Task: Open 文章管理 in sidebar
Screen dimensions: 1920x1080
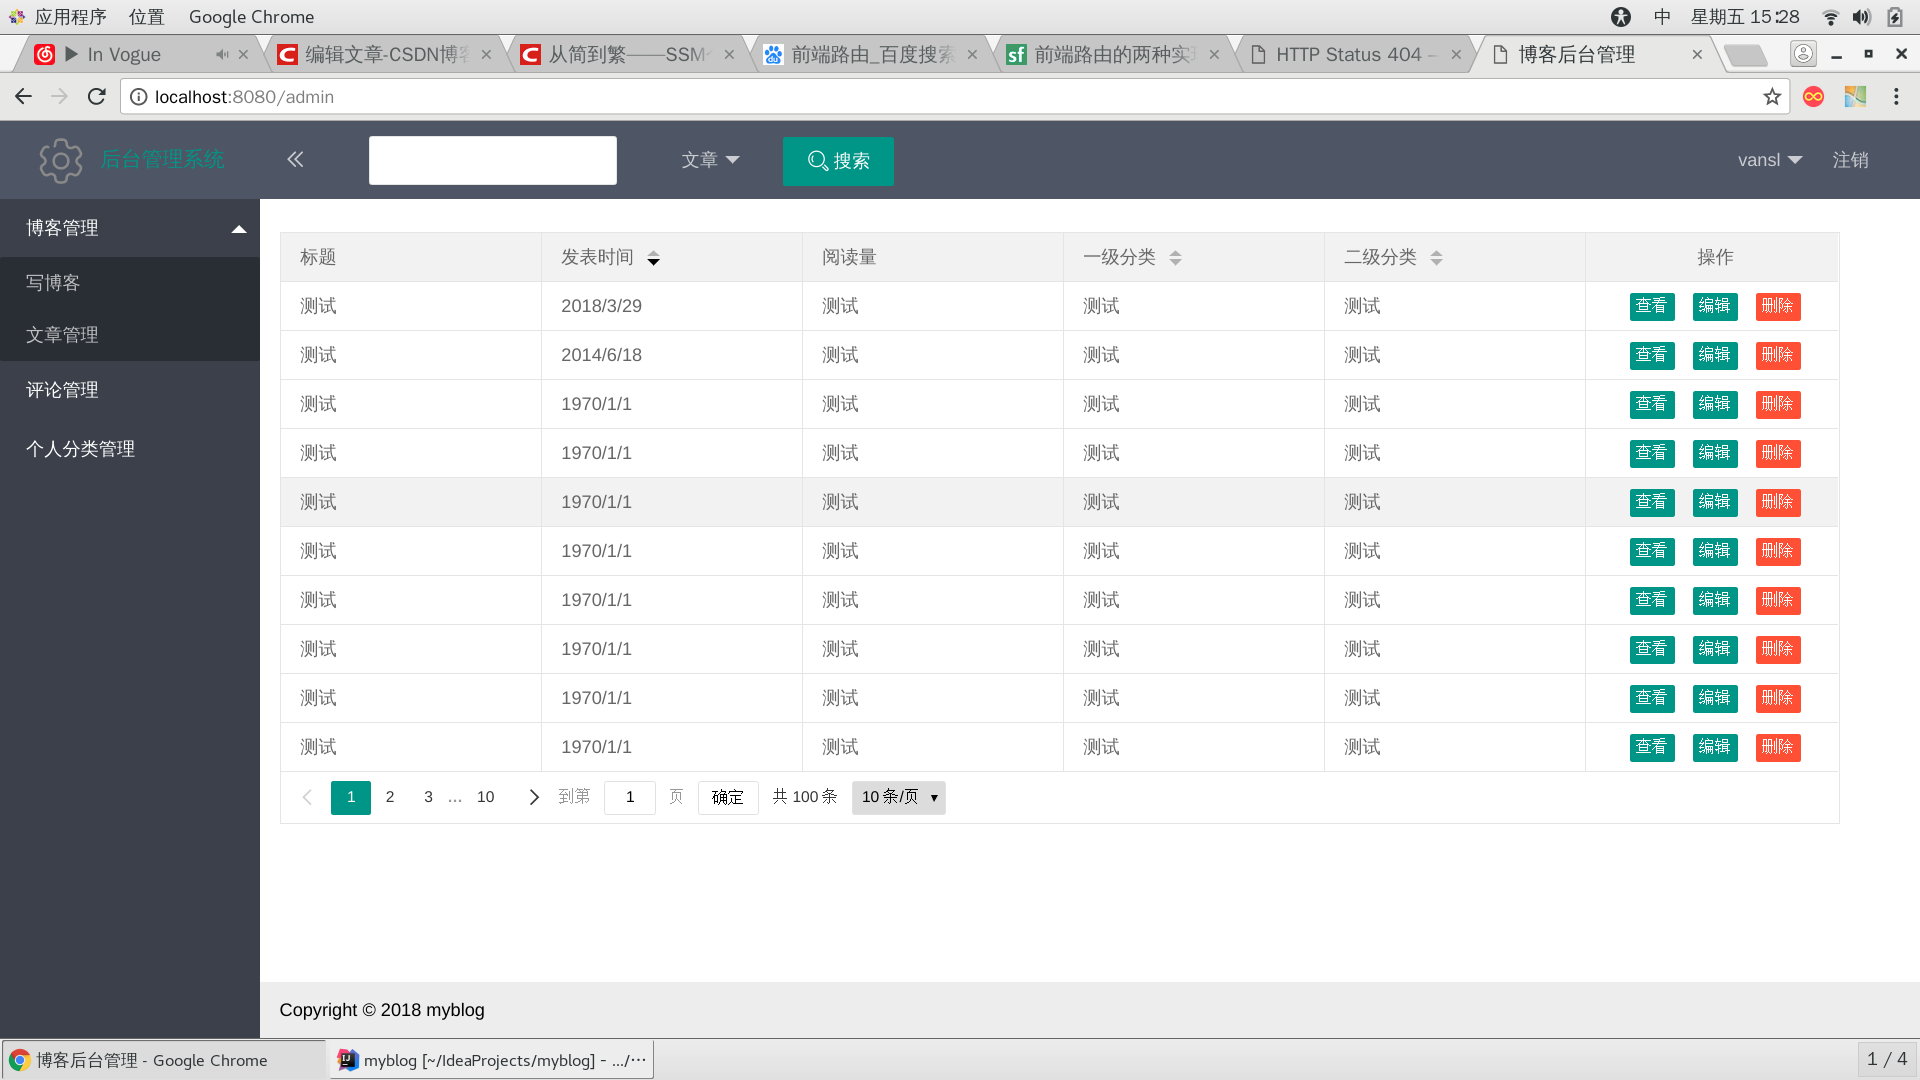Action: point(130,335)
